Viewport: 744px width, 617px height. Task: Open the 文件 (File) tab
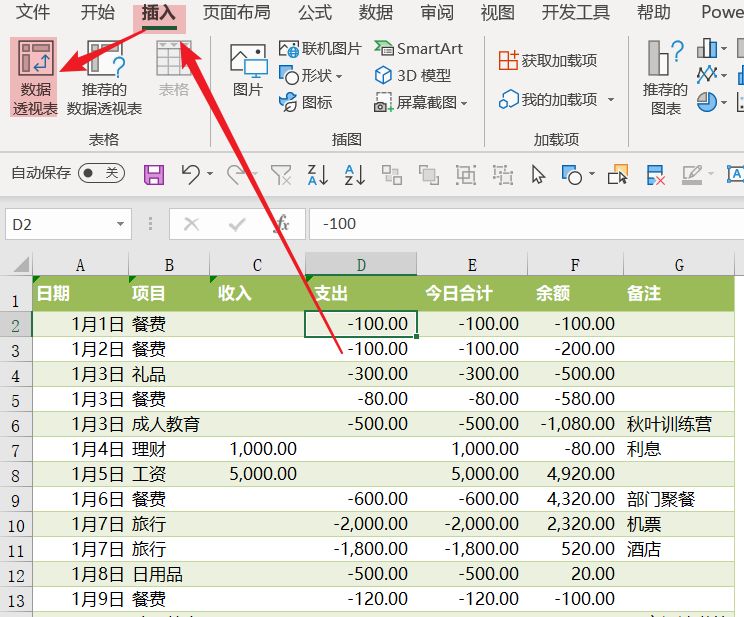click(x=33, y=12)
